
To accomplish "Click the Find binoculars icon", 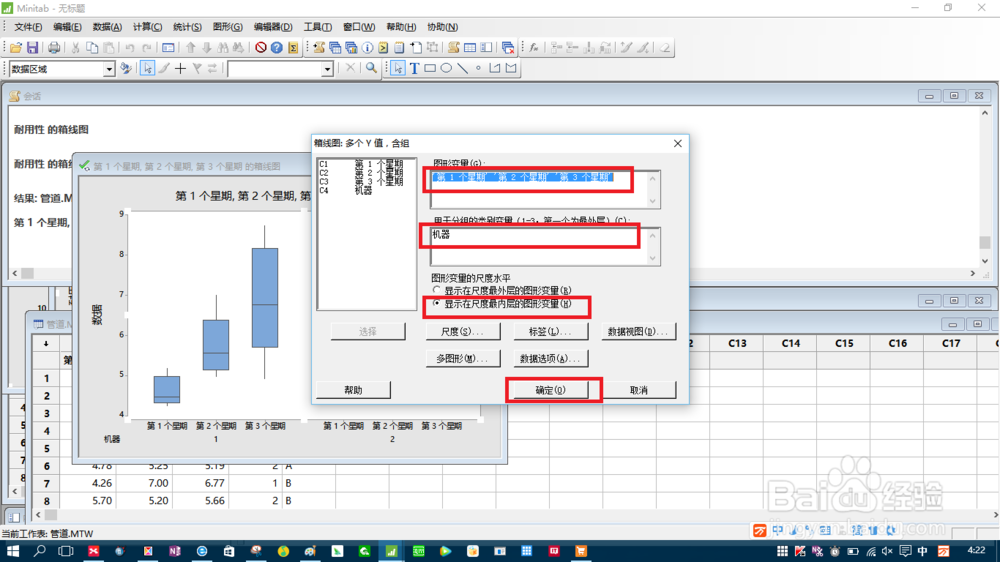I will 223,48.
